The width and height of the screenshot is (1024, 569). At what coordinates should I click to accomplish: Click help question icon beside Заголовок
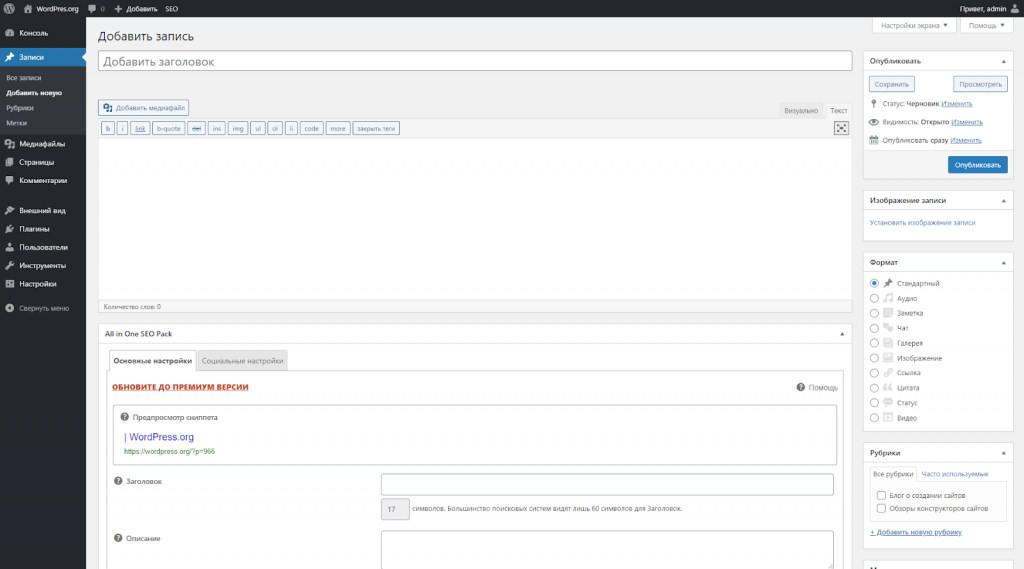tap(119, 481)
